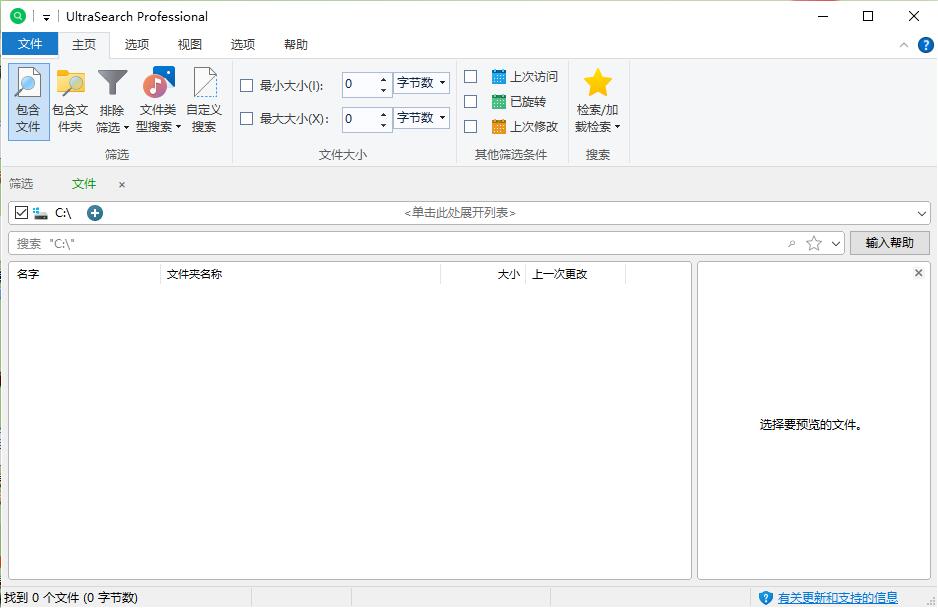This screenshot has height=608, width=938.
Task: Collapse the ribbon with the caret
Action: [904, 45]
